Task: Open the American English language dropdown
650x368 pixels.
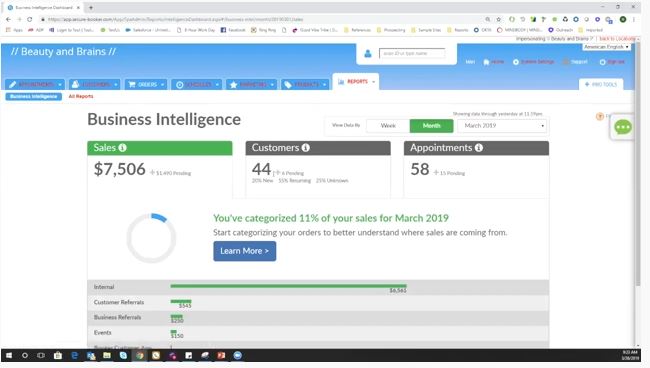Action: point(606,47)
